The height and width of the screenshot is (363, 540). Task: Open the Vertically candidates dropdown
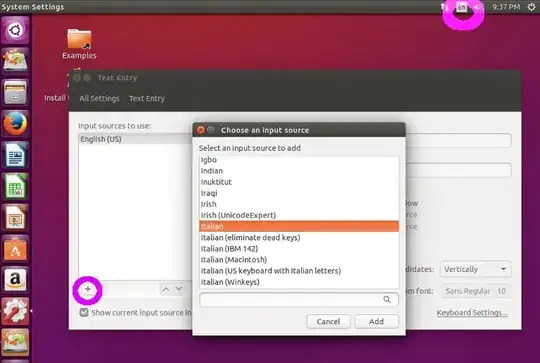tap(476, 269)
